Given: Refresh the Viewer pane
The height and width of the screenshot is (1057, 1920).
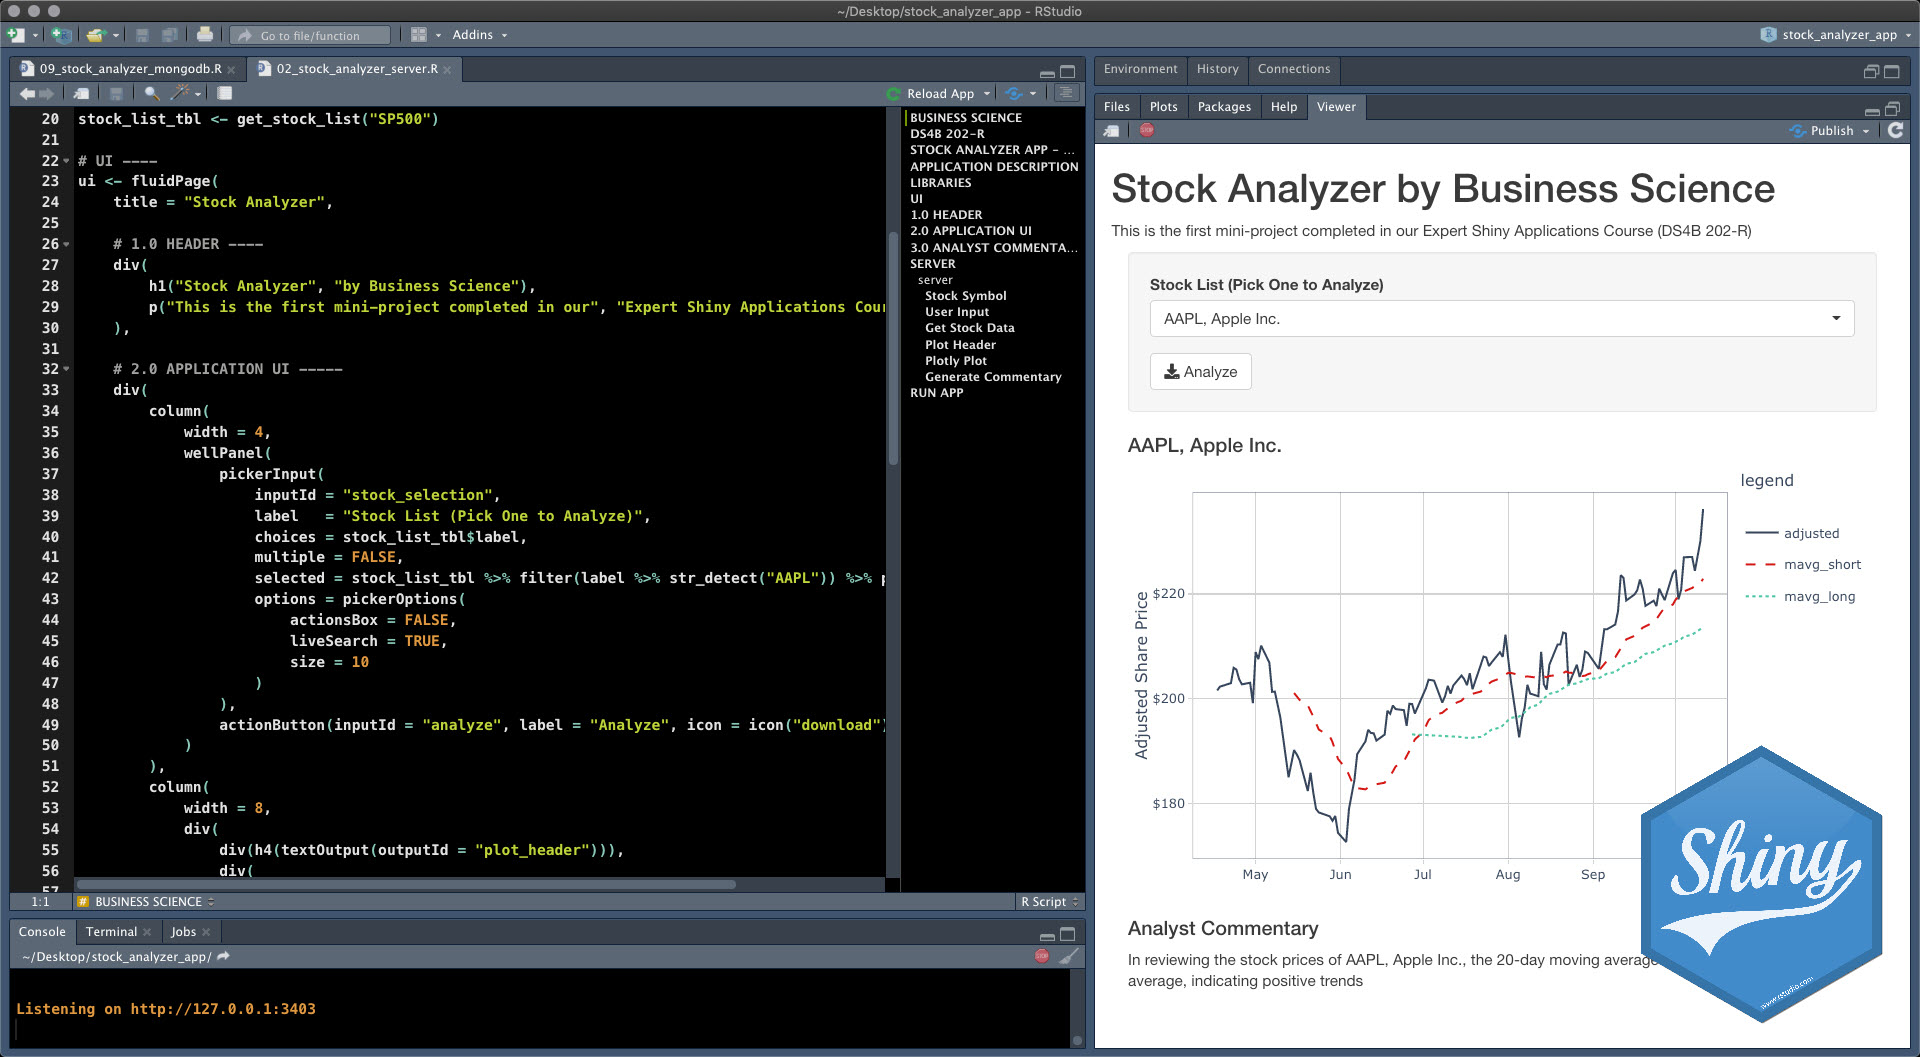Looking at the screenshot, I should click(1895, 130).
